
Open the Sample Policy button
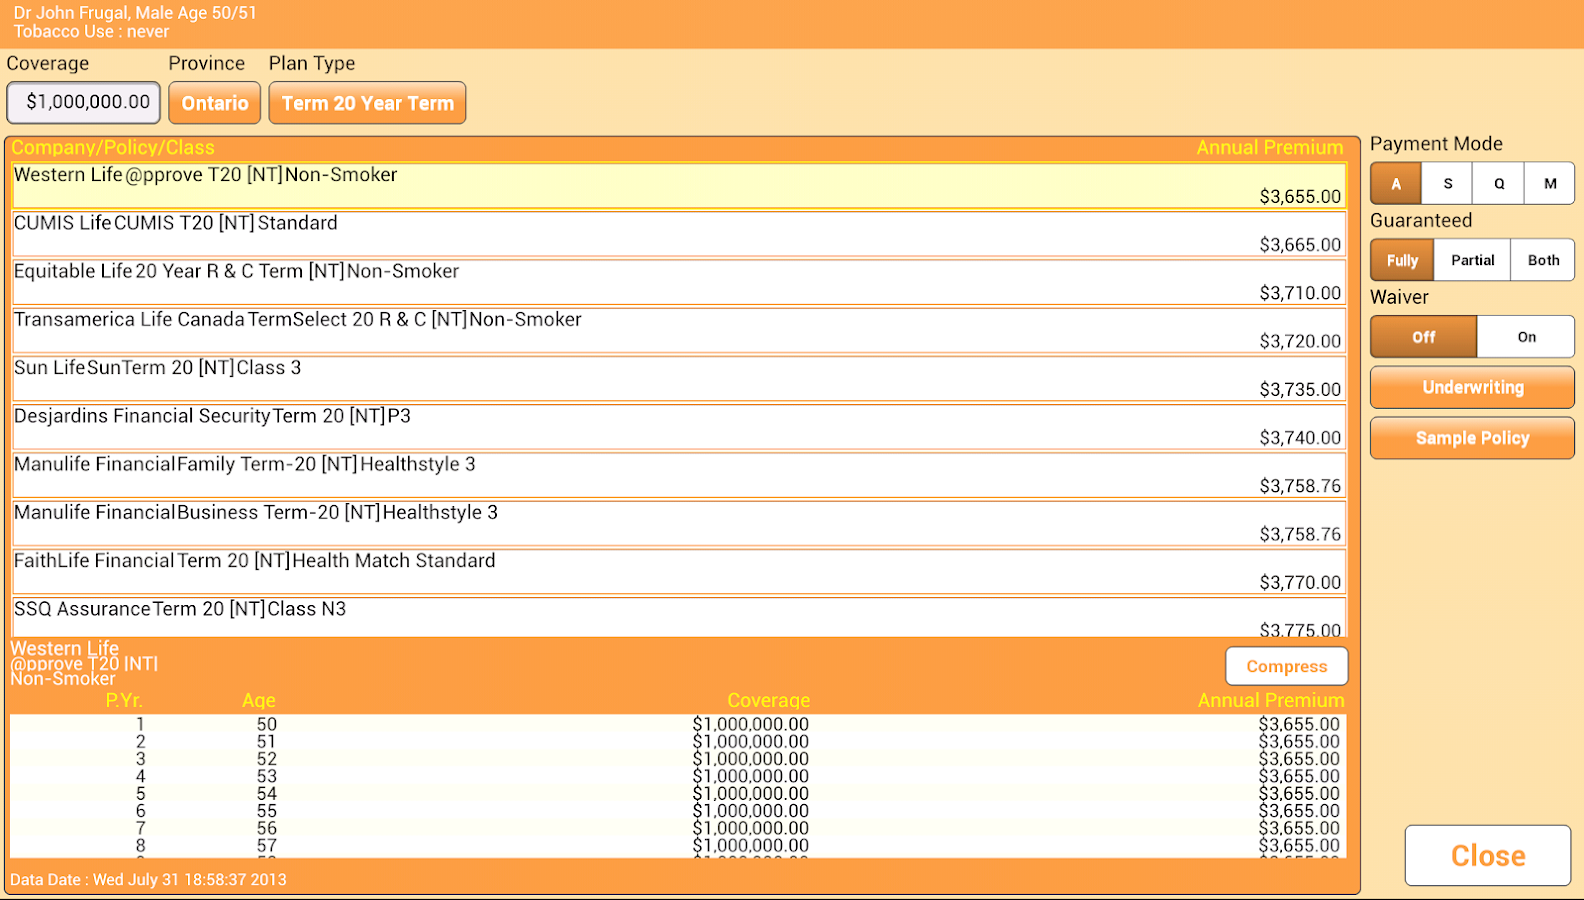click(x=1472, y=438)
